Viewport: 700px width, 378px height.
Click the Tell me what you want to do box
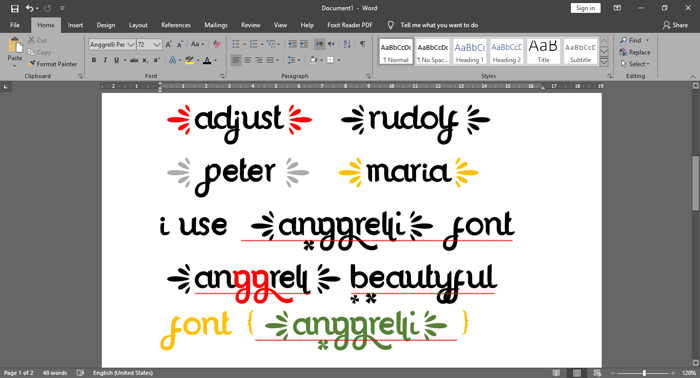[439, 25]
